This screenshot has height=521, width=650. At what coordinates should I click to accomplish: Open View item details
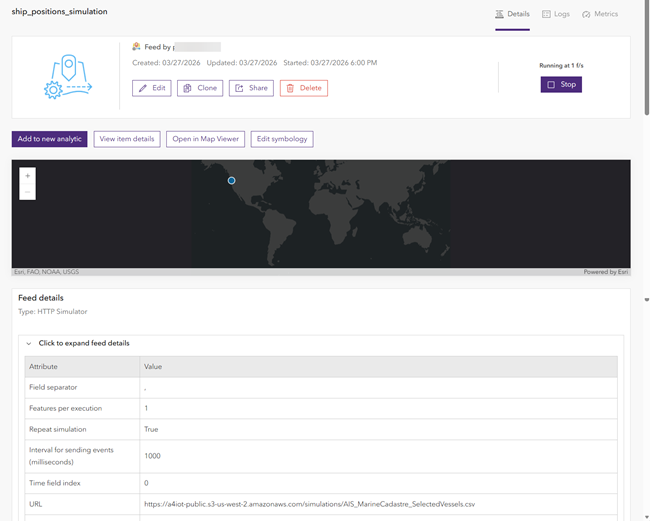[127, 139]
